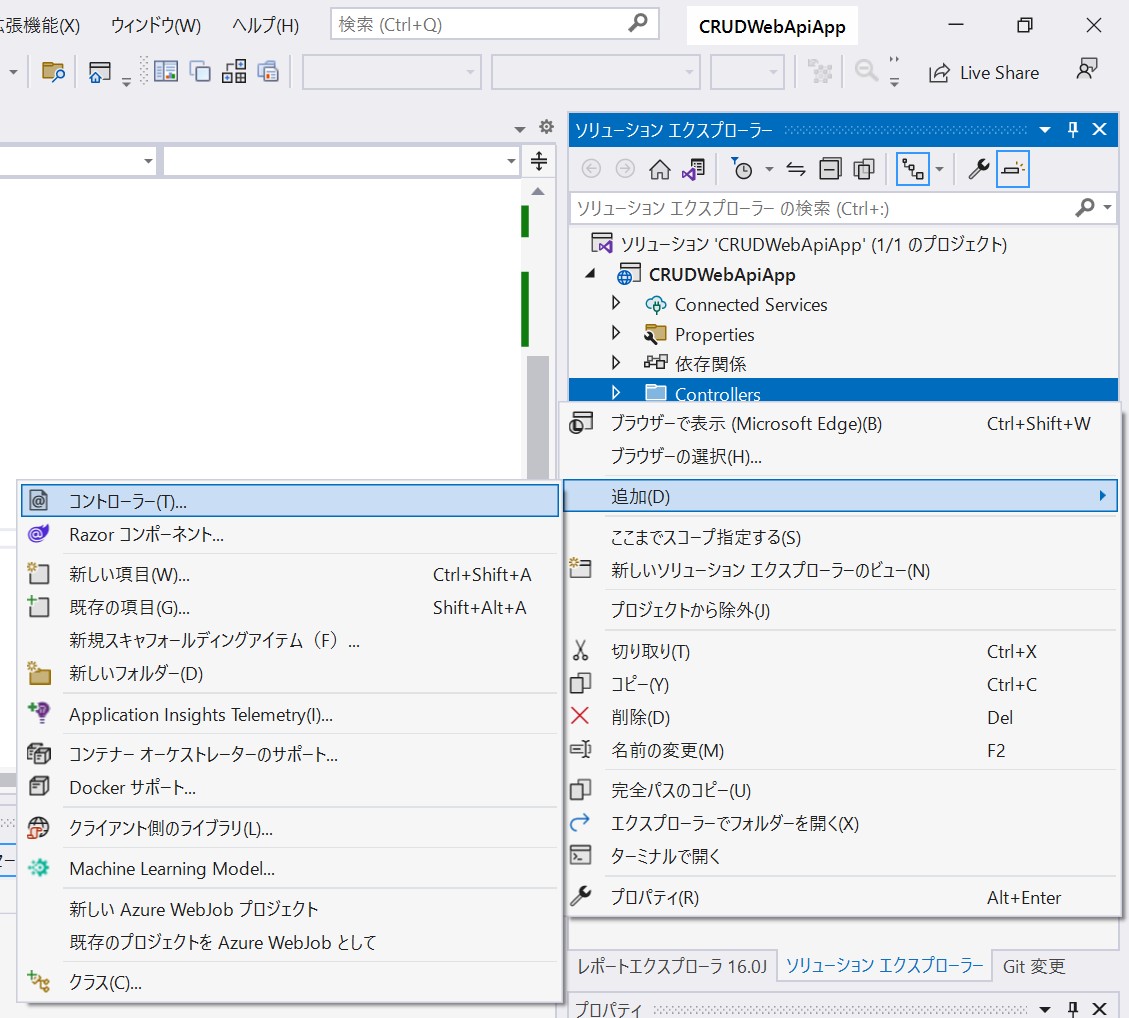Click the stacked windows toolbar icon
Screen dimensions: 1129x1018
pyautogui.click(x=268, y=71)
